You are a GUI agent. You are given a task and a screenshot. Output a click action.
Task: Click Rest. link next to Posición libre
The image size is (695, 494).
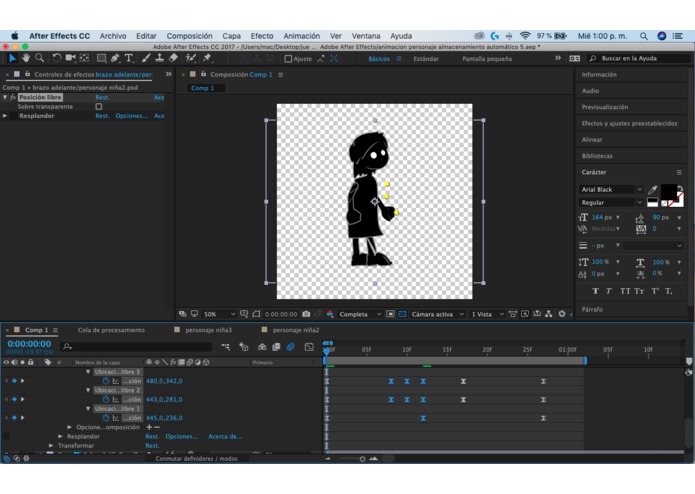click(x=102, y=98)
